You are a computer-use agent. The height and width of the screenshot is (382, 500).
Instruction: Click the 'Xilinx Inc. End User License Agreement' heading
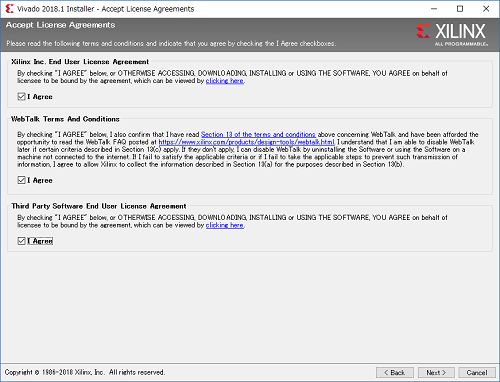(80, 62)
